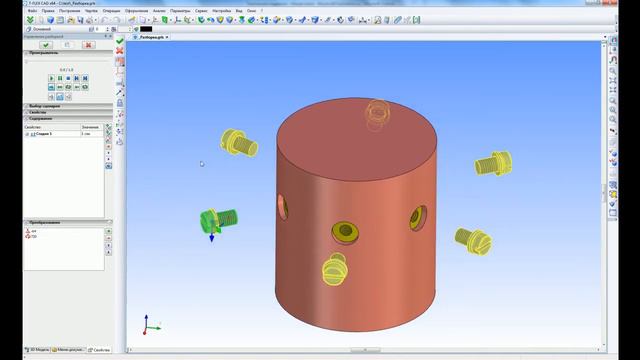Open the Построения menu
The image size is (640, 360).
coord(69,11)
